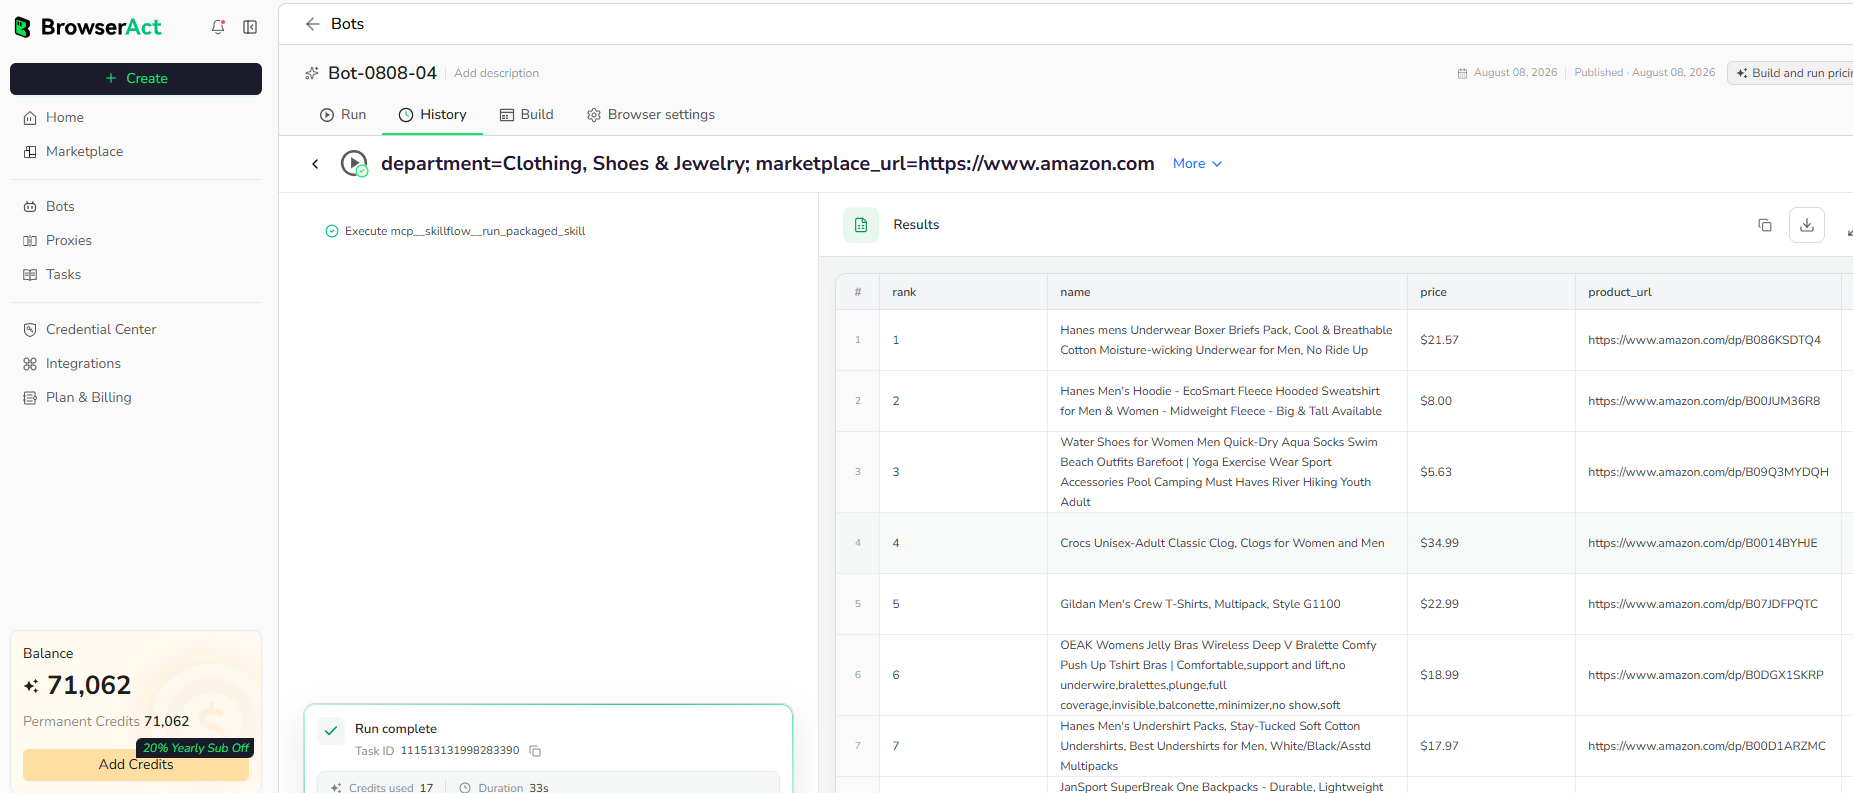The width and height of the screenshot is (1853, 793).
Task: Click the $5.63 price cell
Action: click(x=1491, y=472)
